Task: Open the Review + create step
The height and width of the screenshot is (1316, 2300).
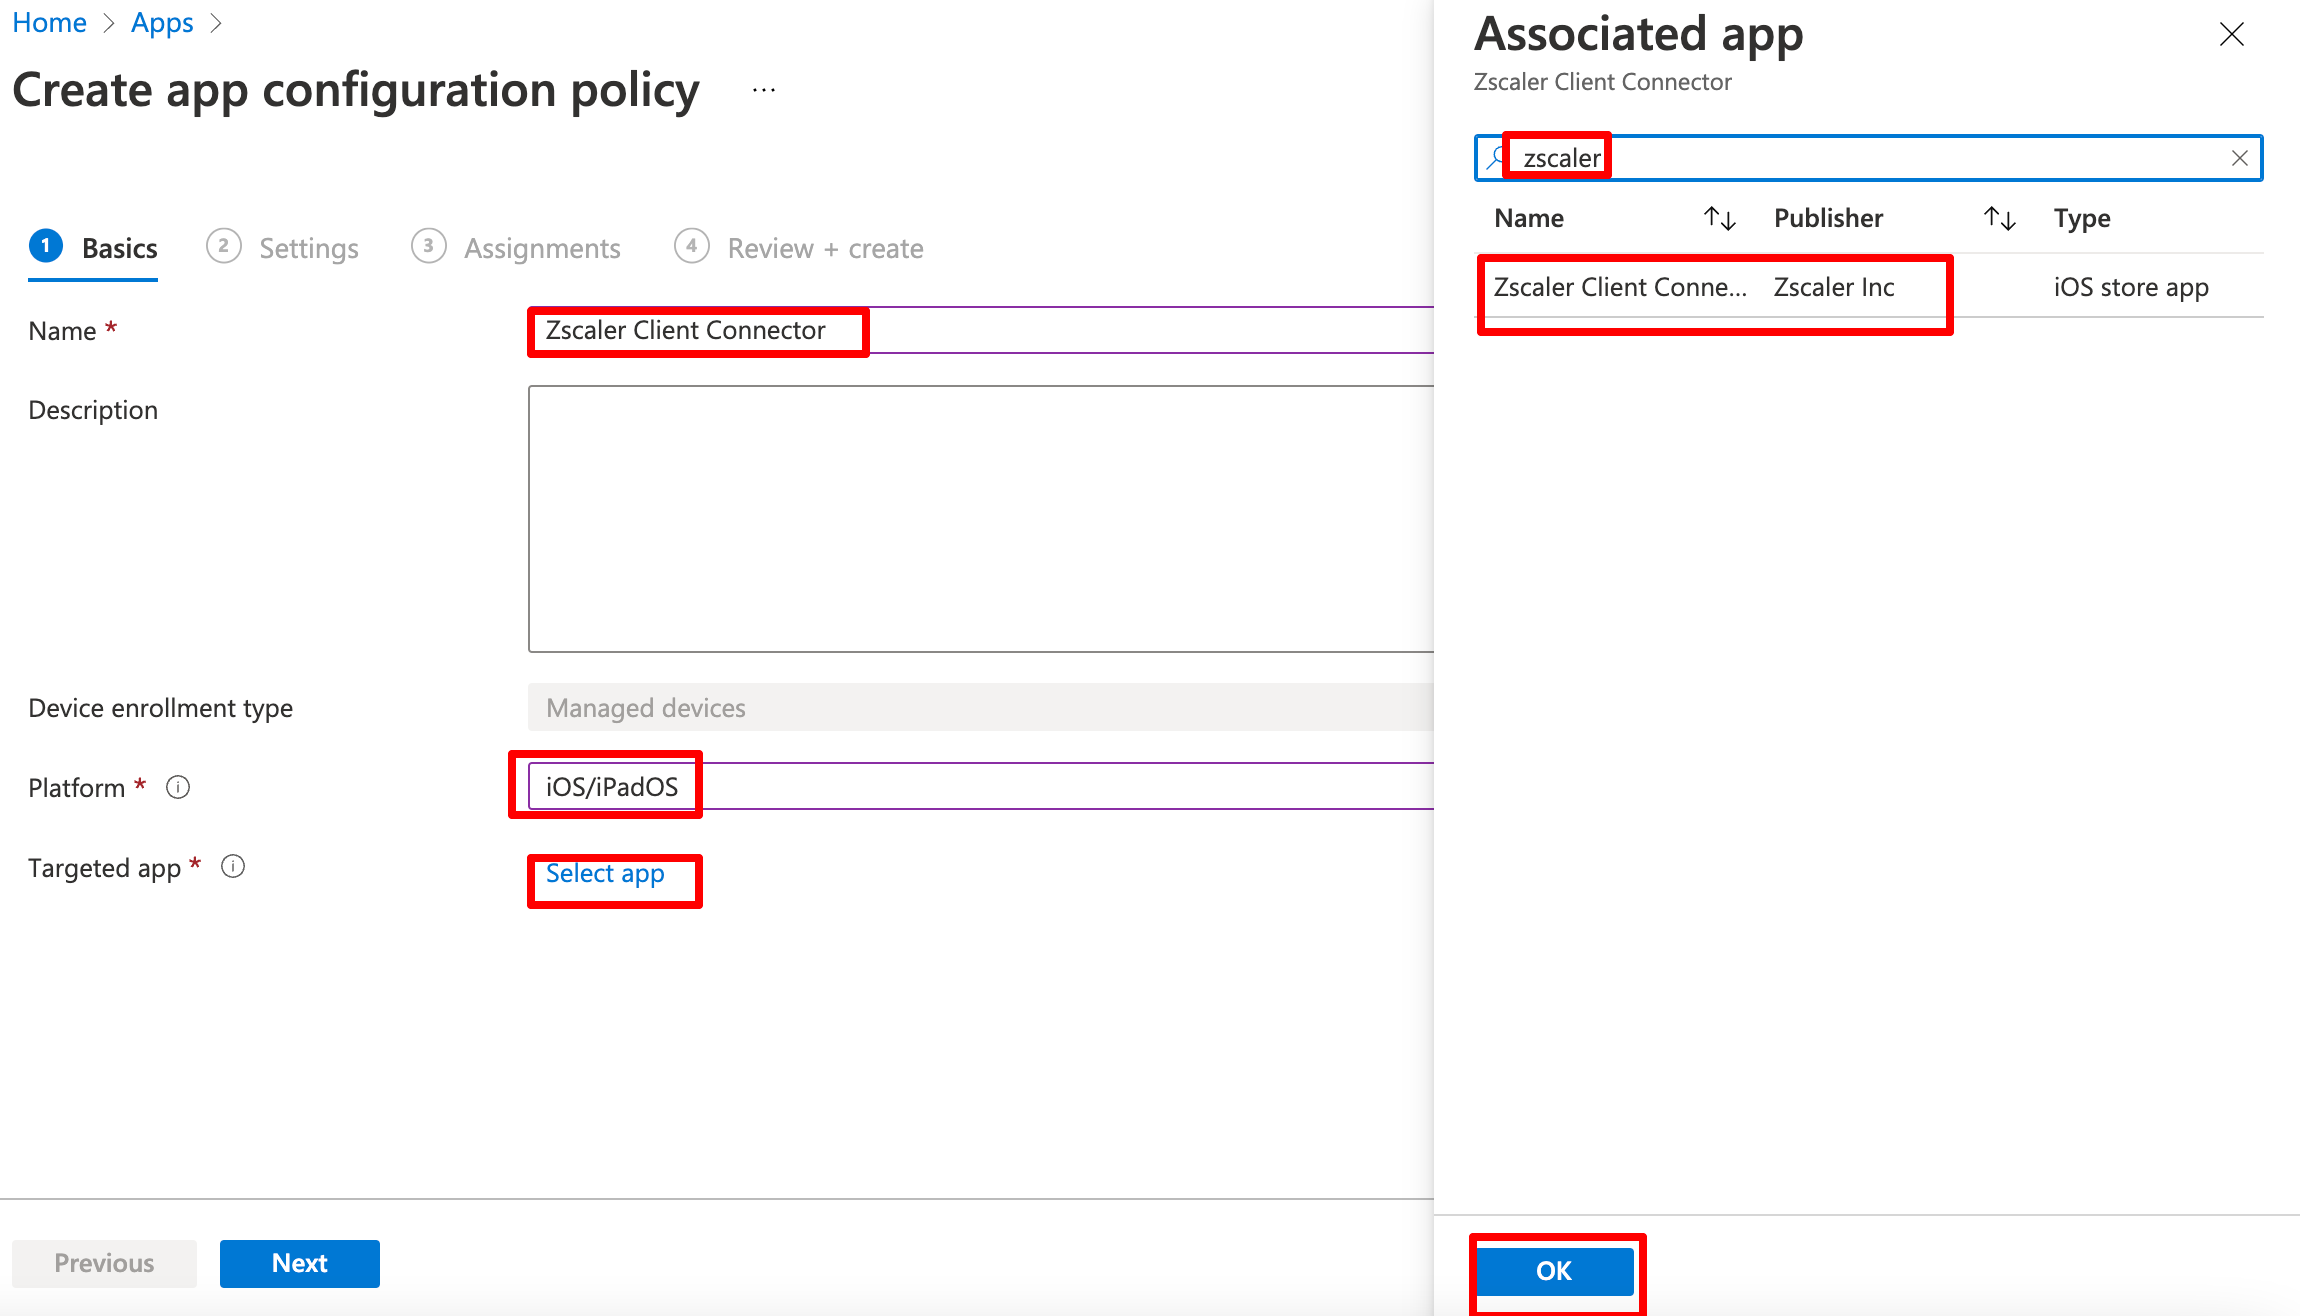Action: (x=825, y=247)
